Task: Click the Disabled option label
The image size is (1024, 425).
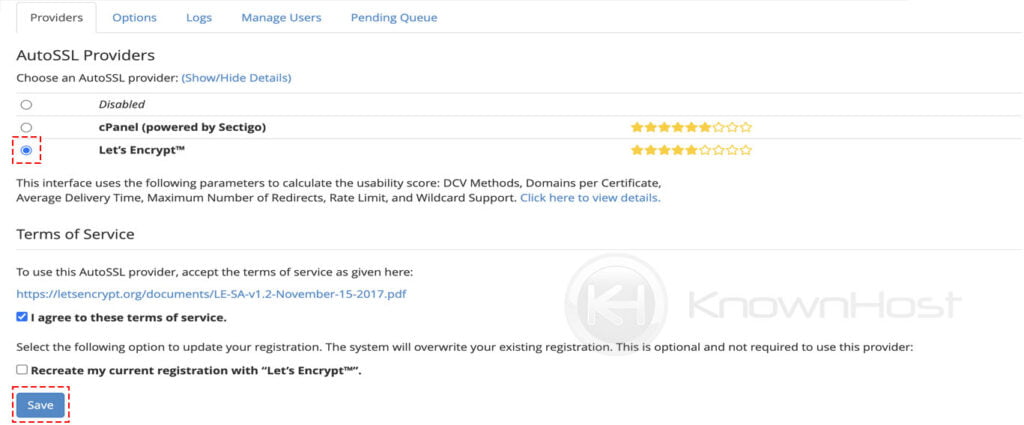Action: [121, 104]
